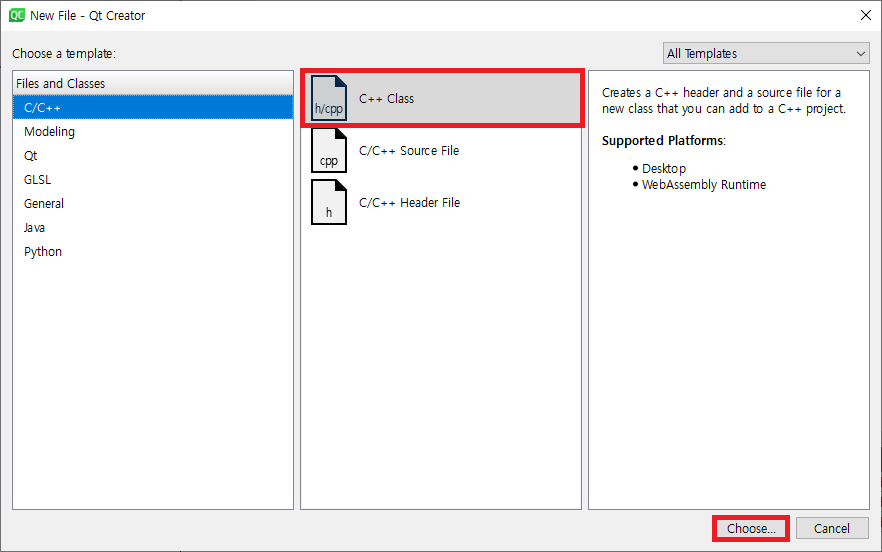882x552 pixels.
Task: Click the Qt Creator logo in title bar
Action: [17, 15]
